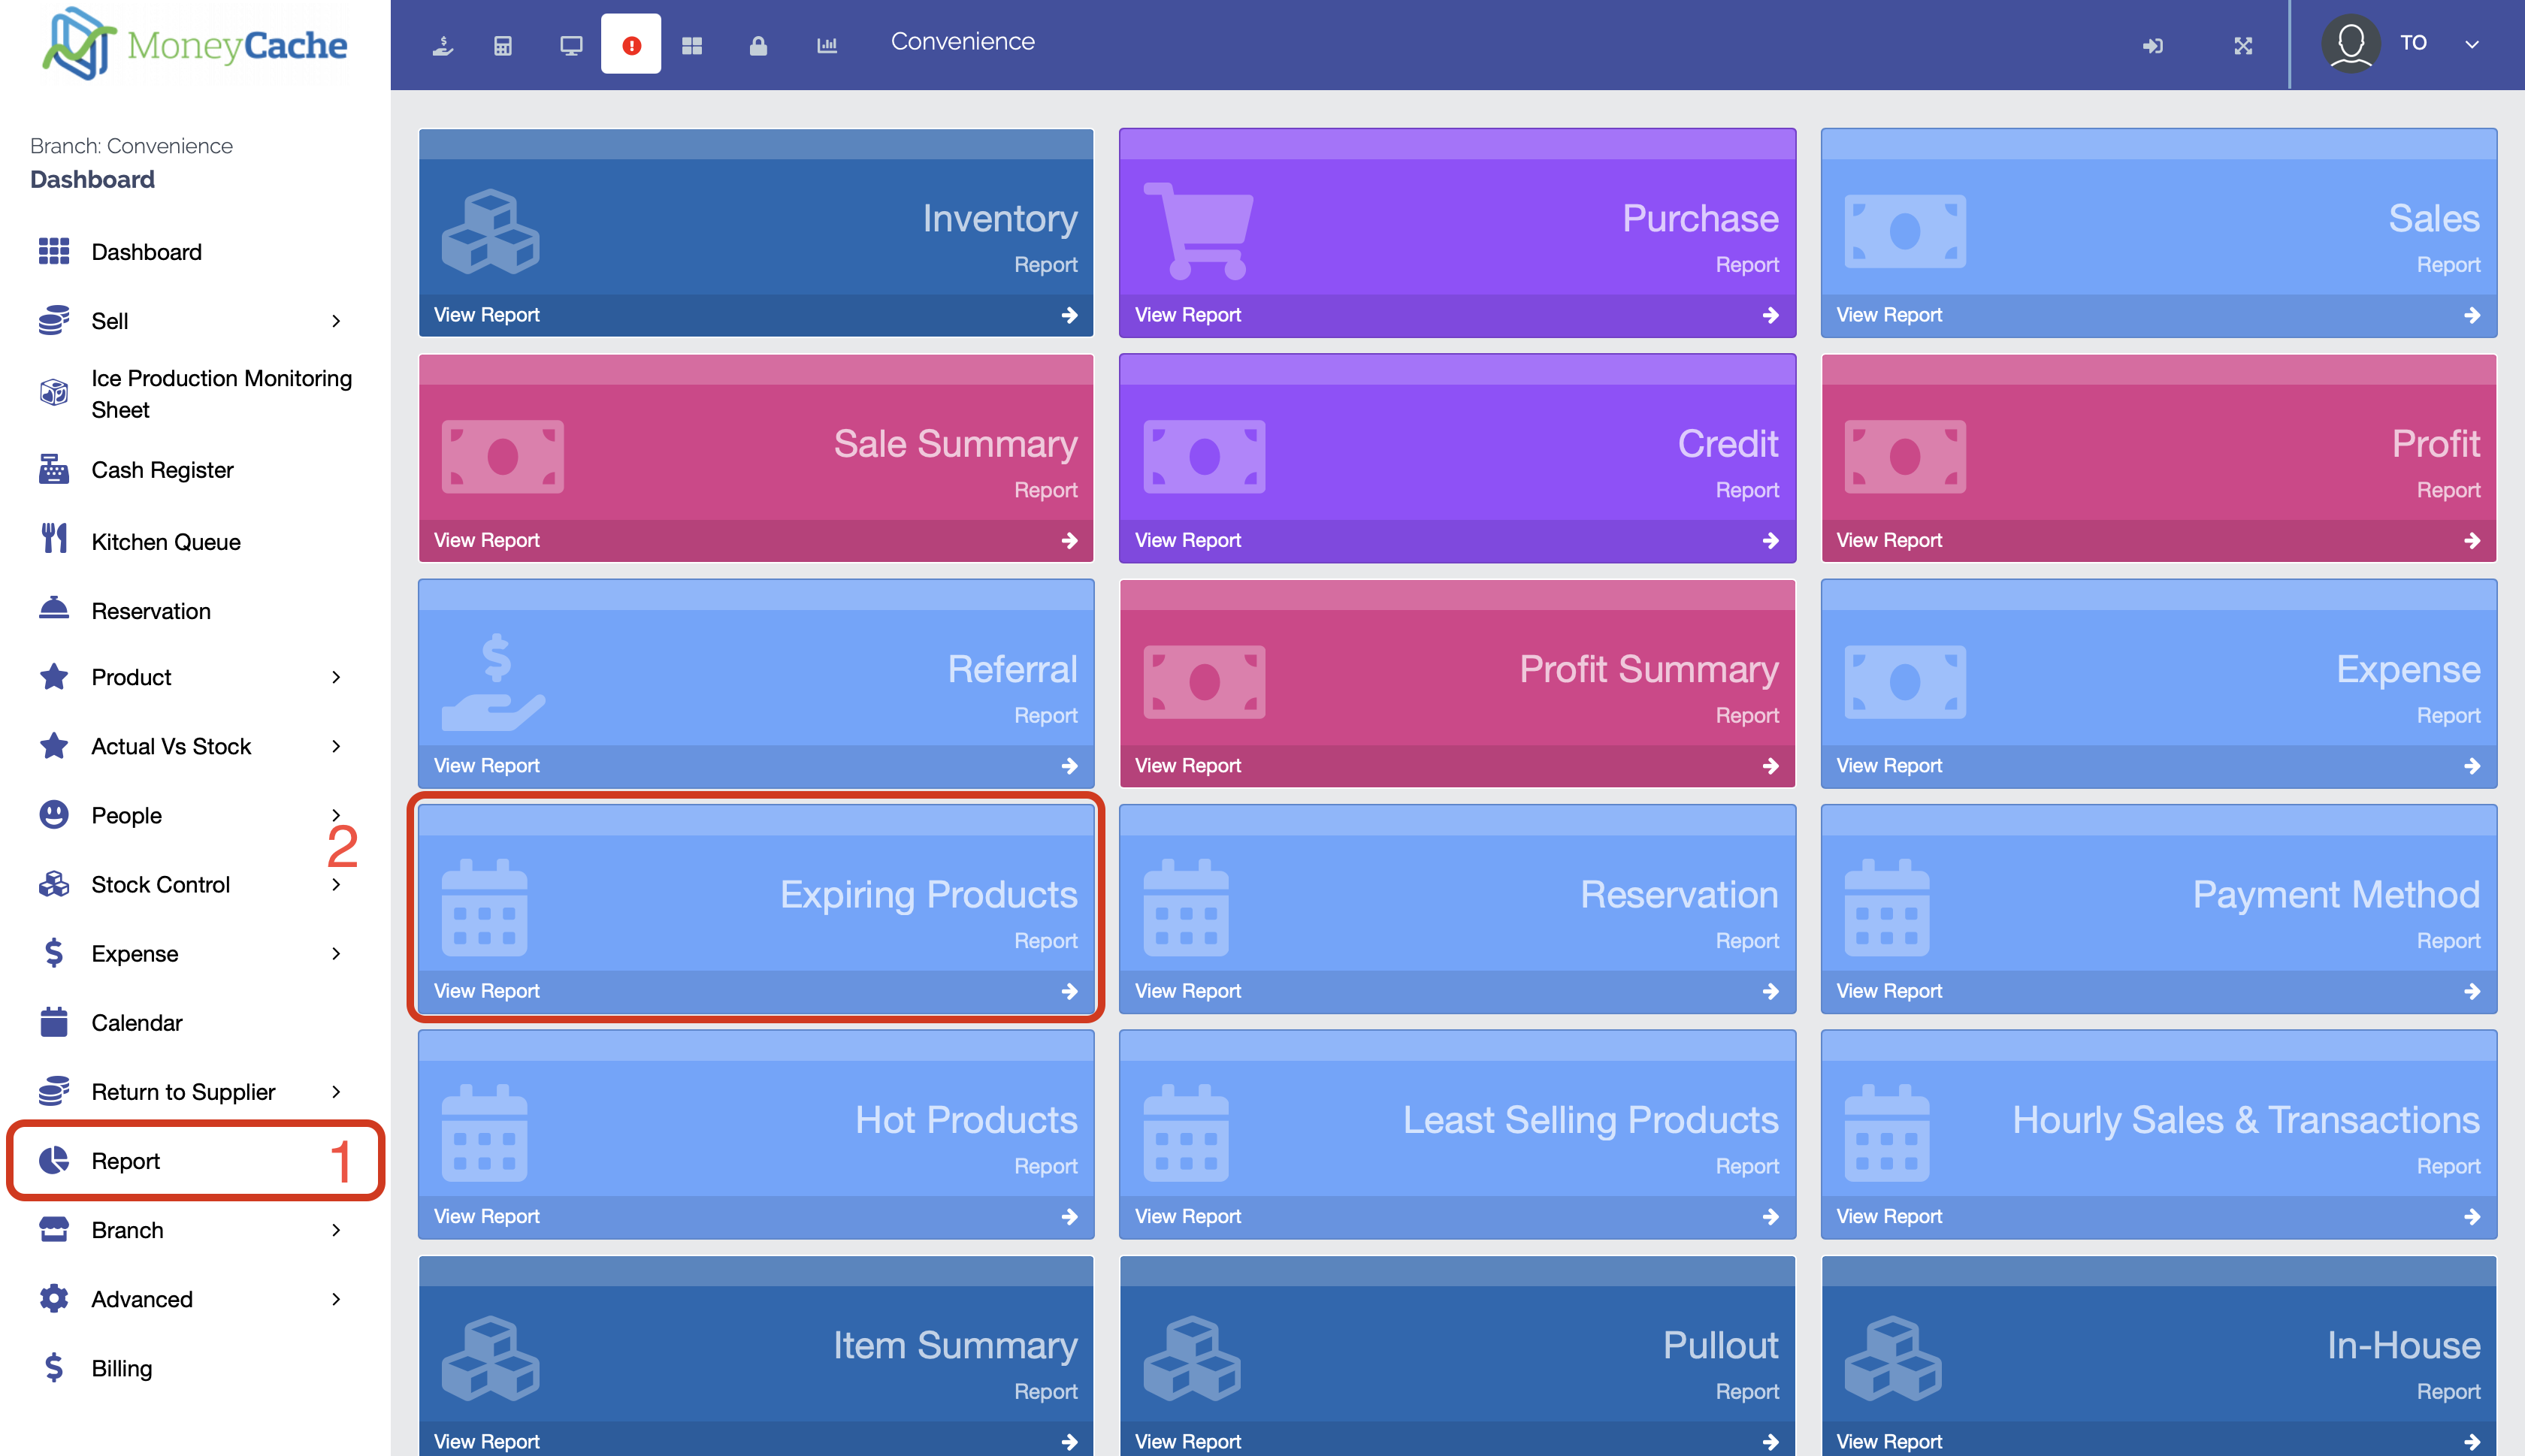Viewport: 2525px width, 1456px height.
Task: Expand the Stock Control submenu
Action: click(x=336, y=884)
